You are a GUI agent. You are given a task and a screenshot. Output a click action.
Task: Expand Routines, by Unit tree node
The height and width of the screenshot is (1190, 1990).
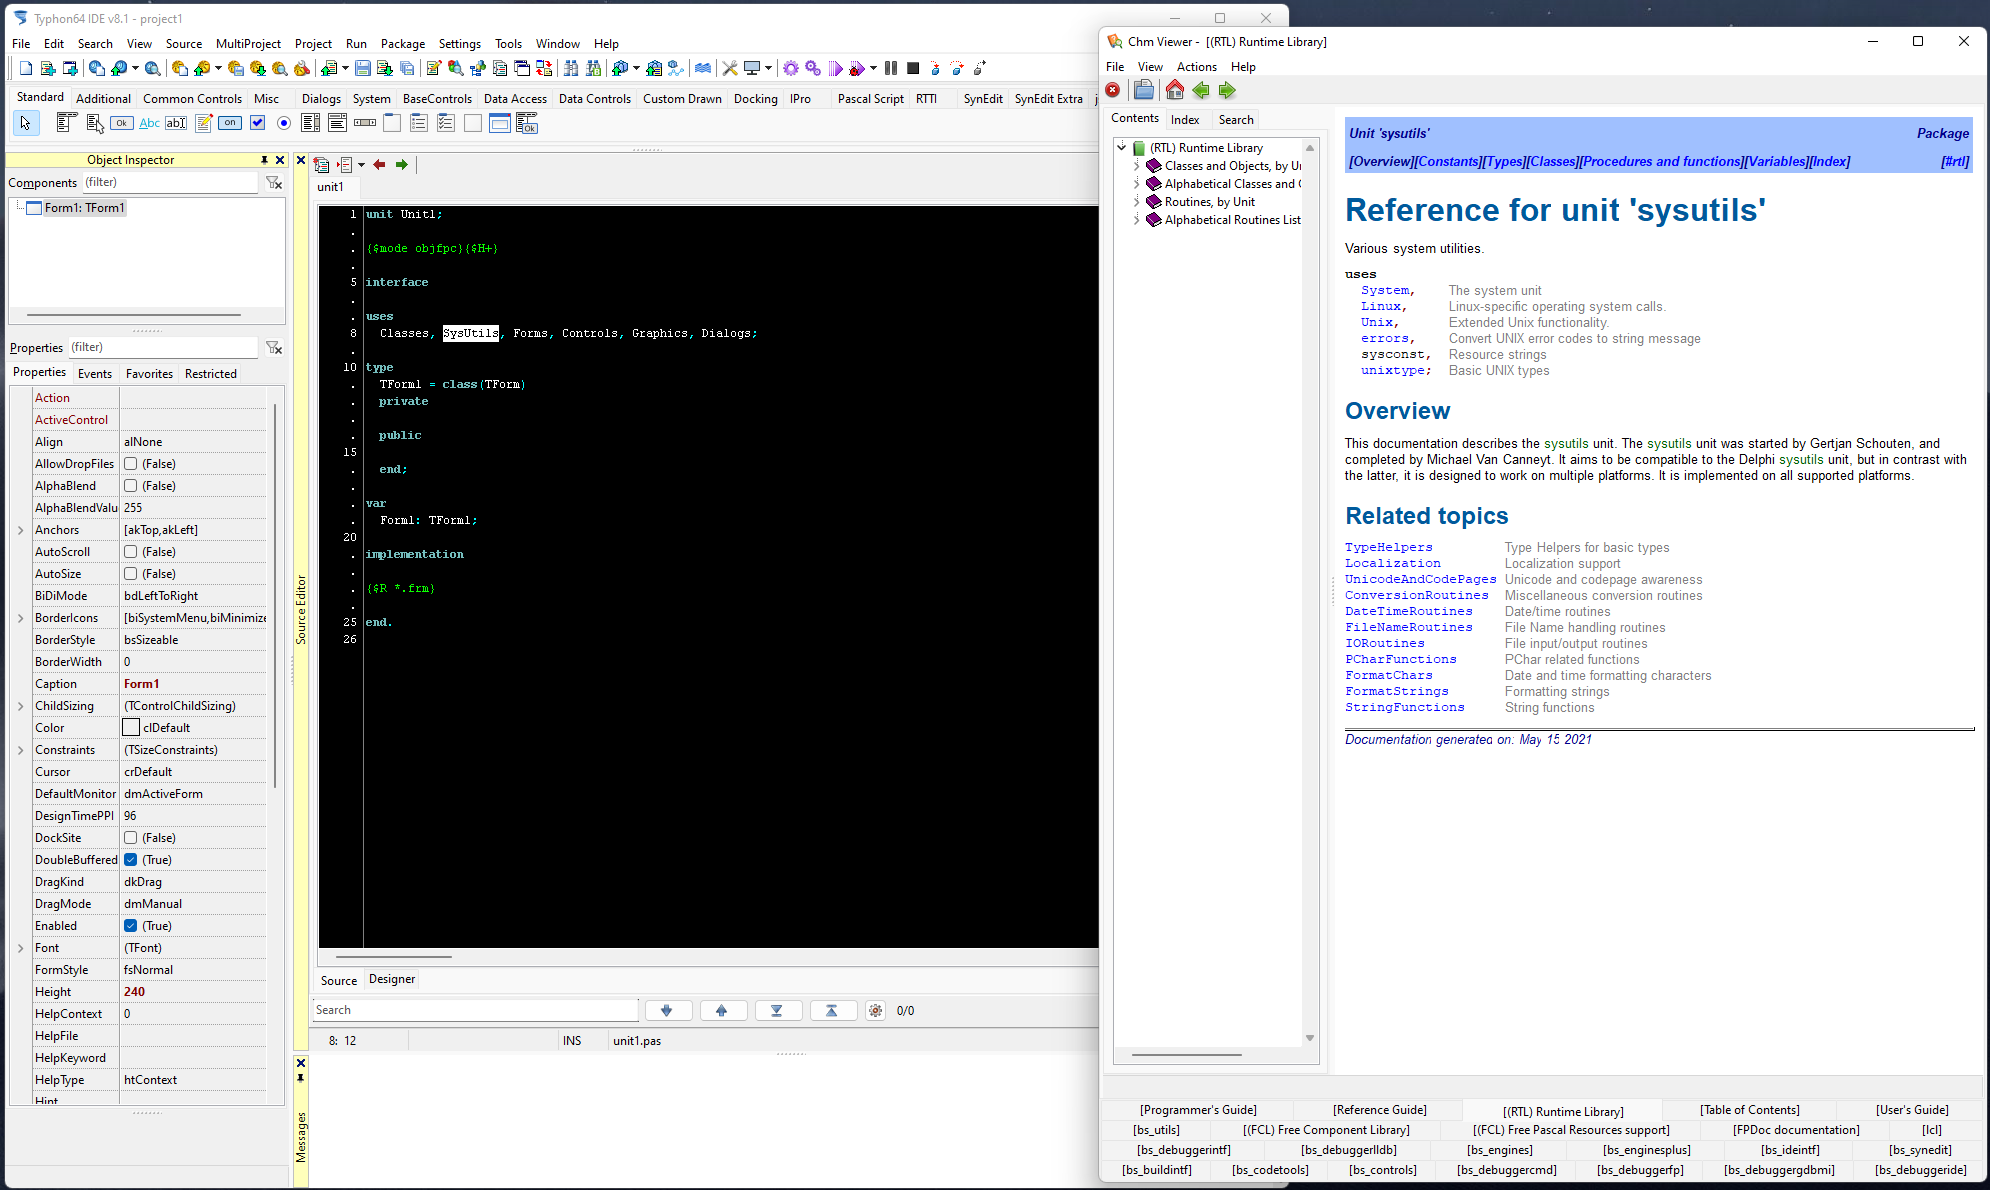[1137, 202]
